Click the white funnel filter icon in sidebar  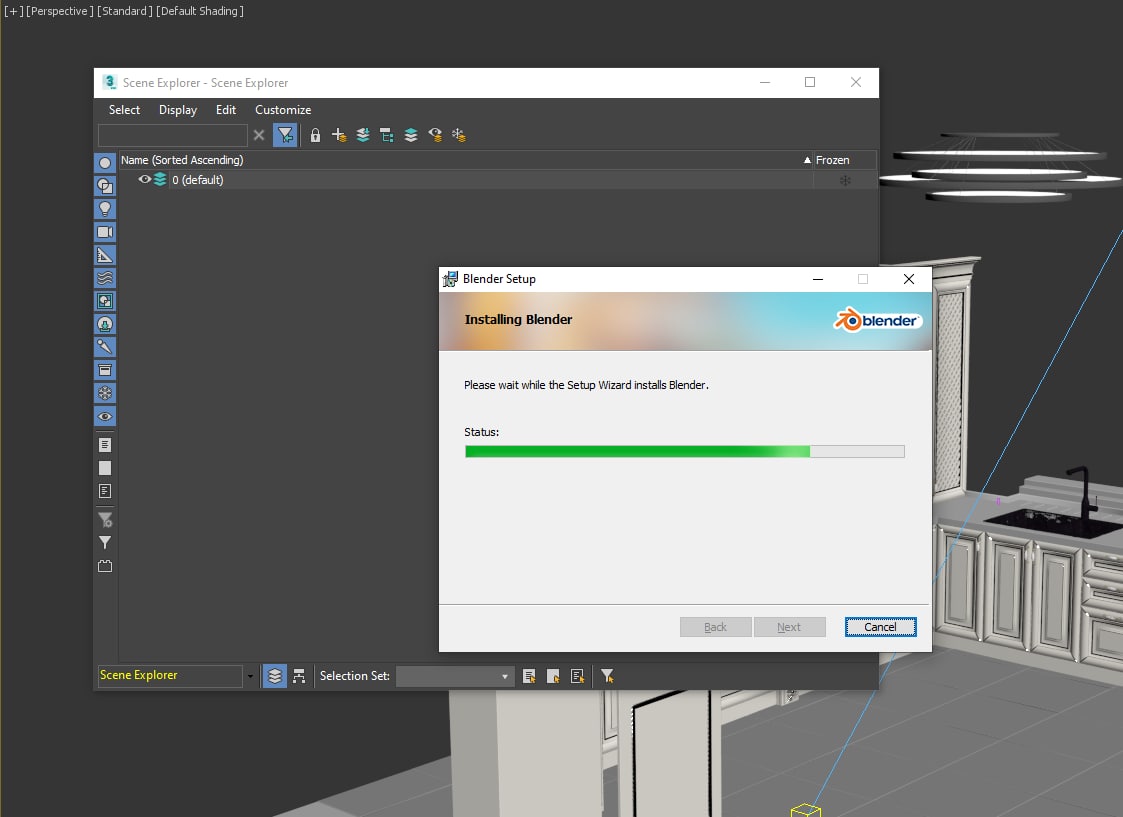point(105,543)
